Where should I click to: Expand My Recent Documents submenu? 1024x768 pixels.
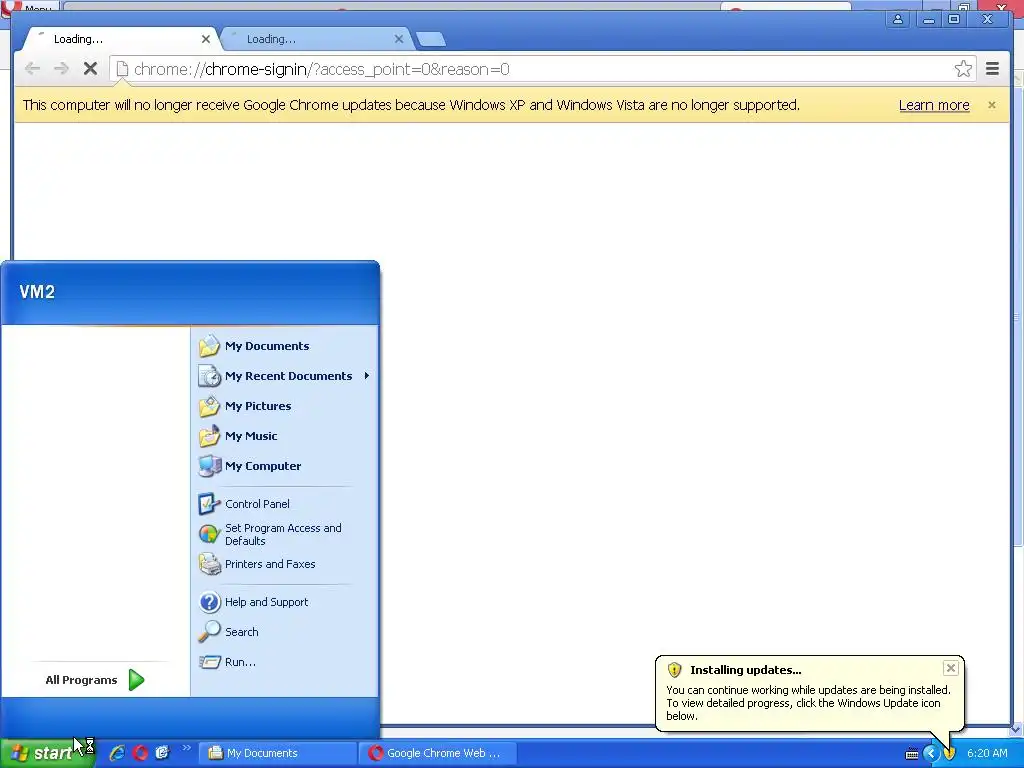[285, 376]
